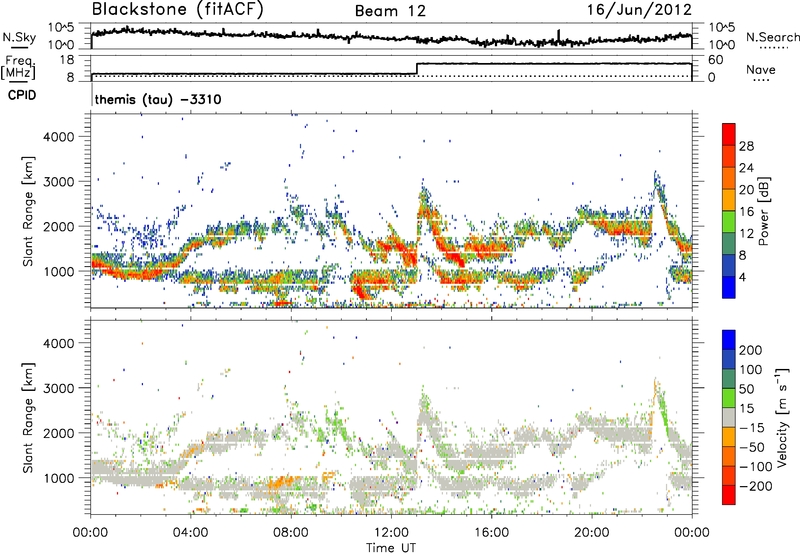Click the '12:00' time tick label
800x554 pixels.
click(x=391, y=533)
